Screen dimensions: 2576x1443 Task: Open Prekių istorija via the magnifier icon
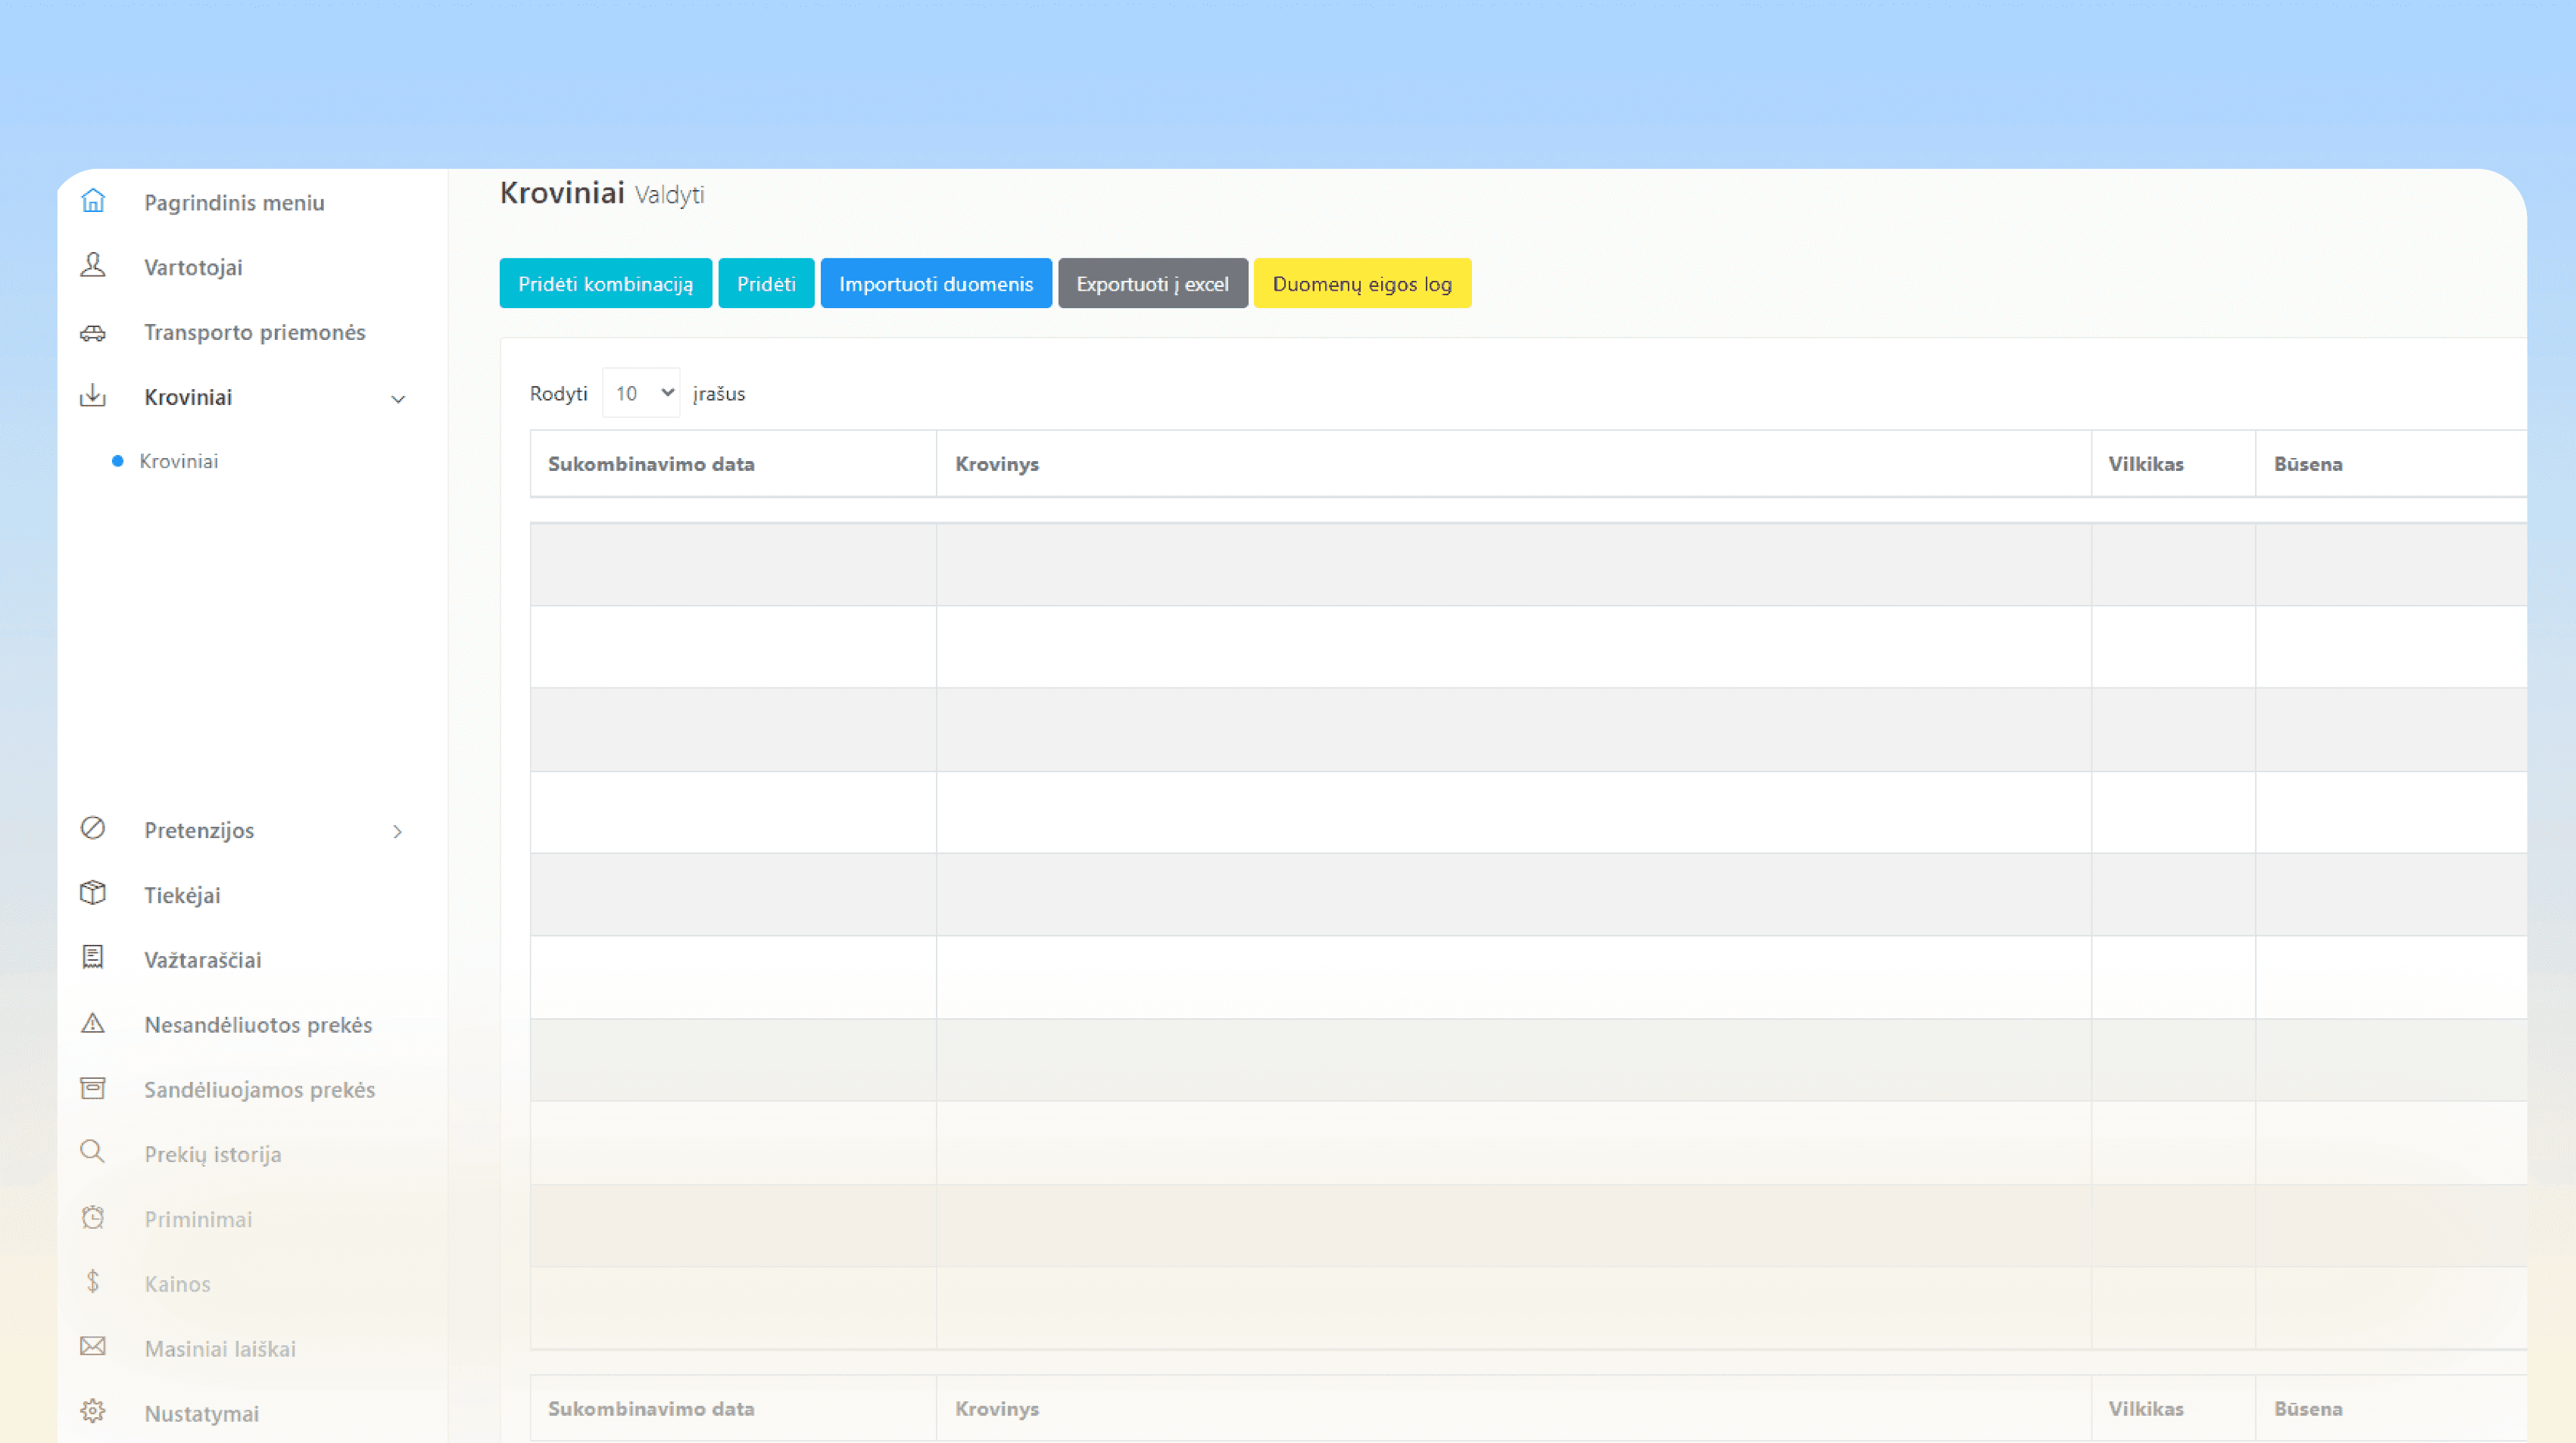(x=92, y=1152)
